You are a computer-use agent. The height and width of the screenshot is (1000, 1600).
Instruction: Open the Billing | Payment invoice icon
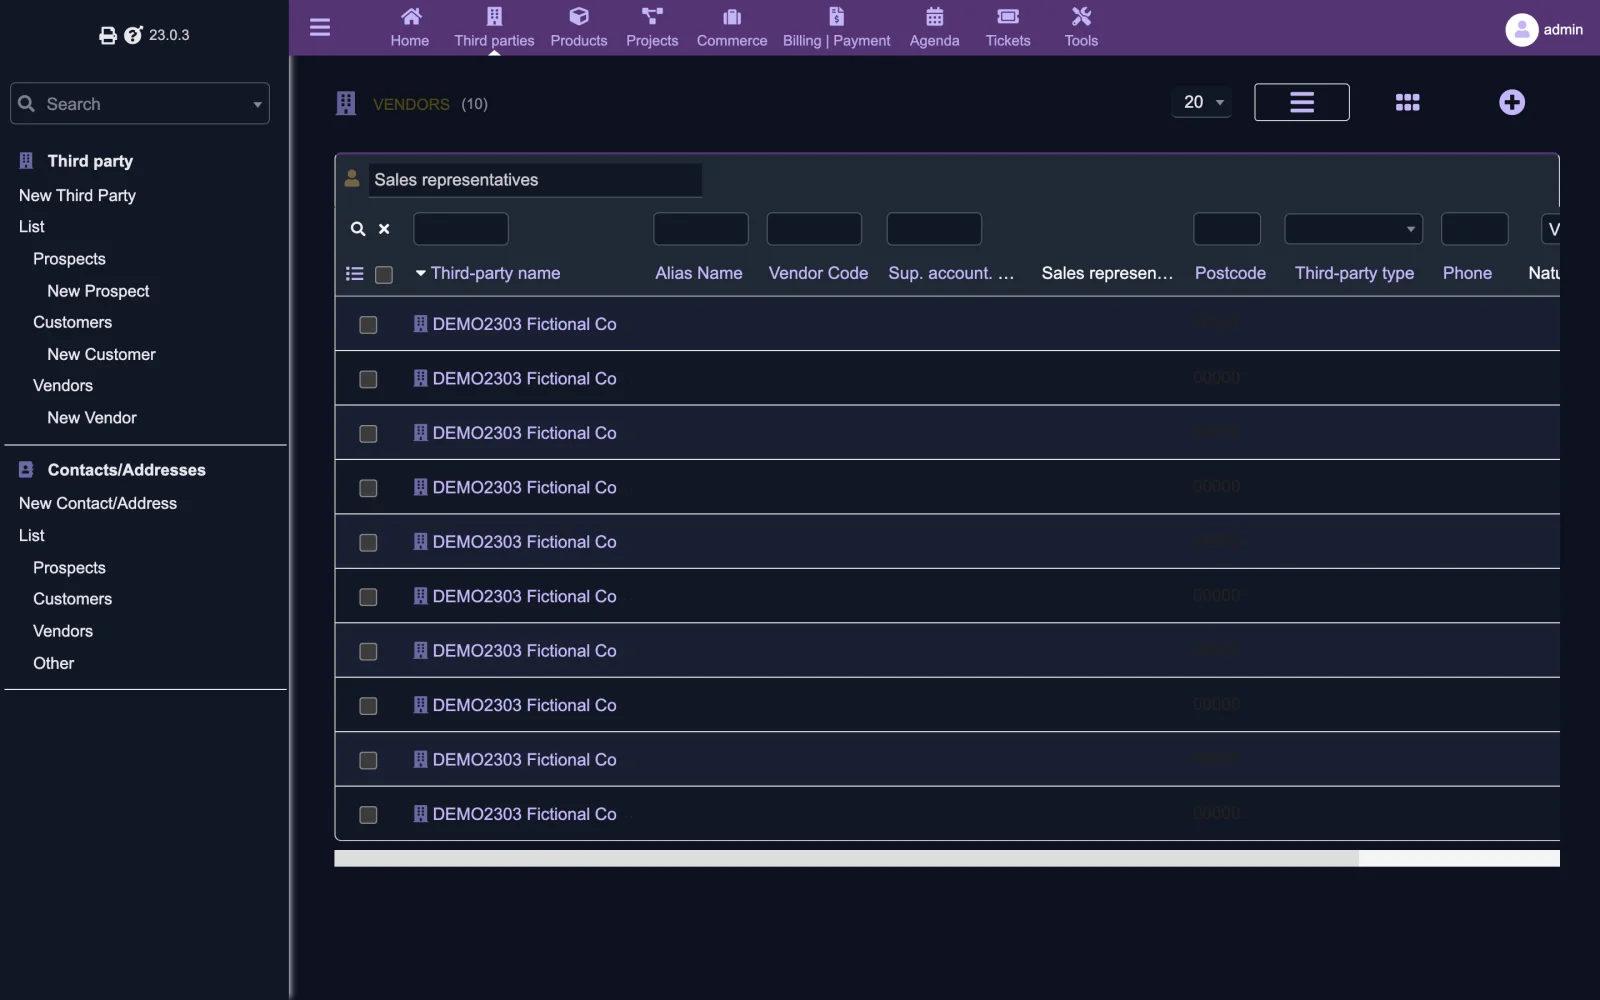click(836, 16)
